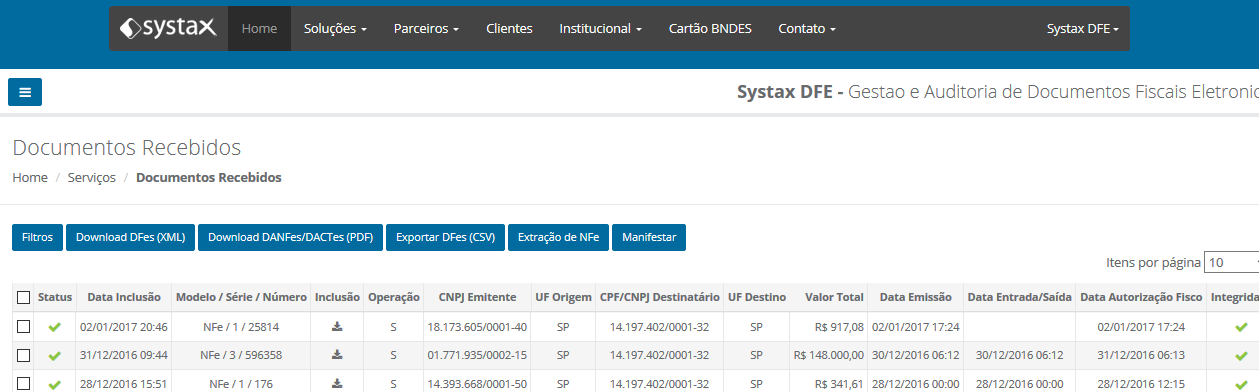Sort by CNPJ Emitente column header
The image size is (1259, 392).
click(x=477, y=297)
